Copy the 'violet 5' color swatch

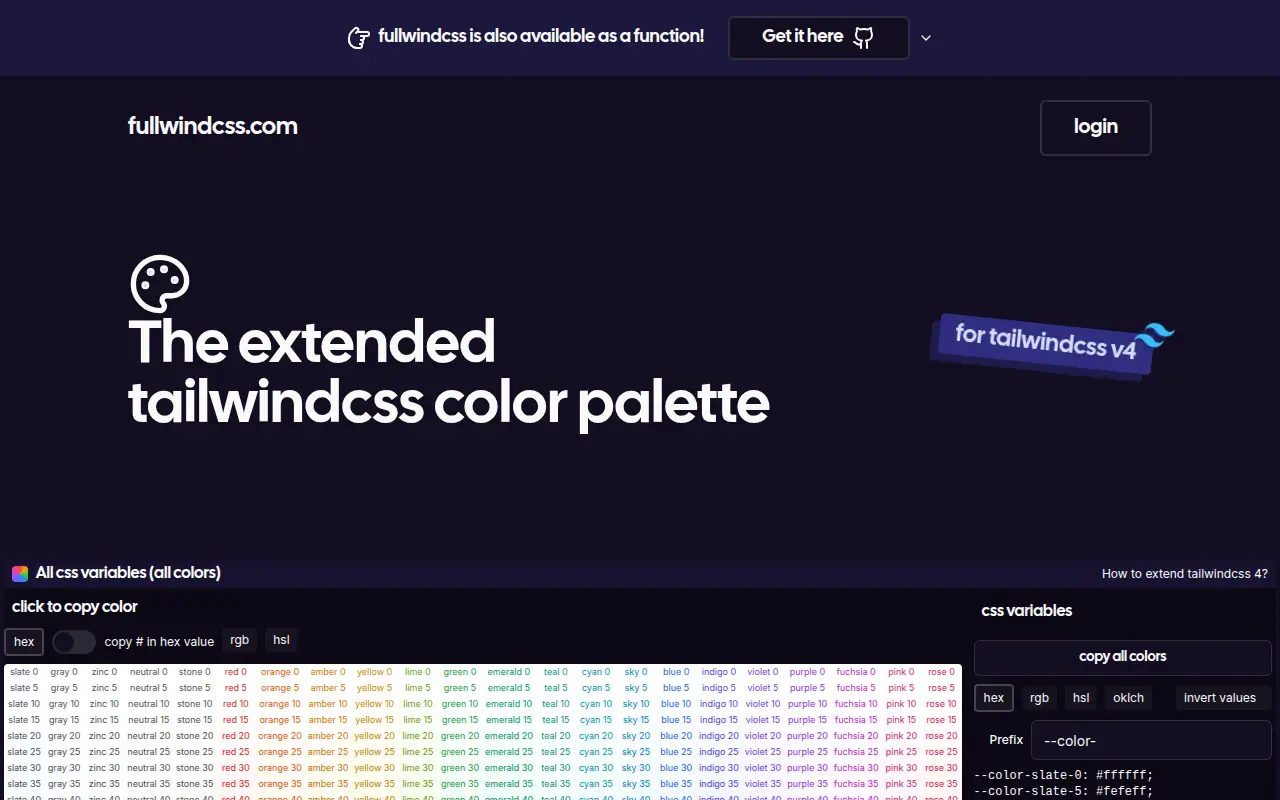click(x=762, y=688)
